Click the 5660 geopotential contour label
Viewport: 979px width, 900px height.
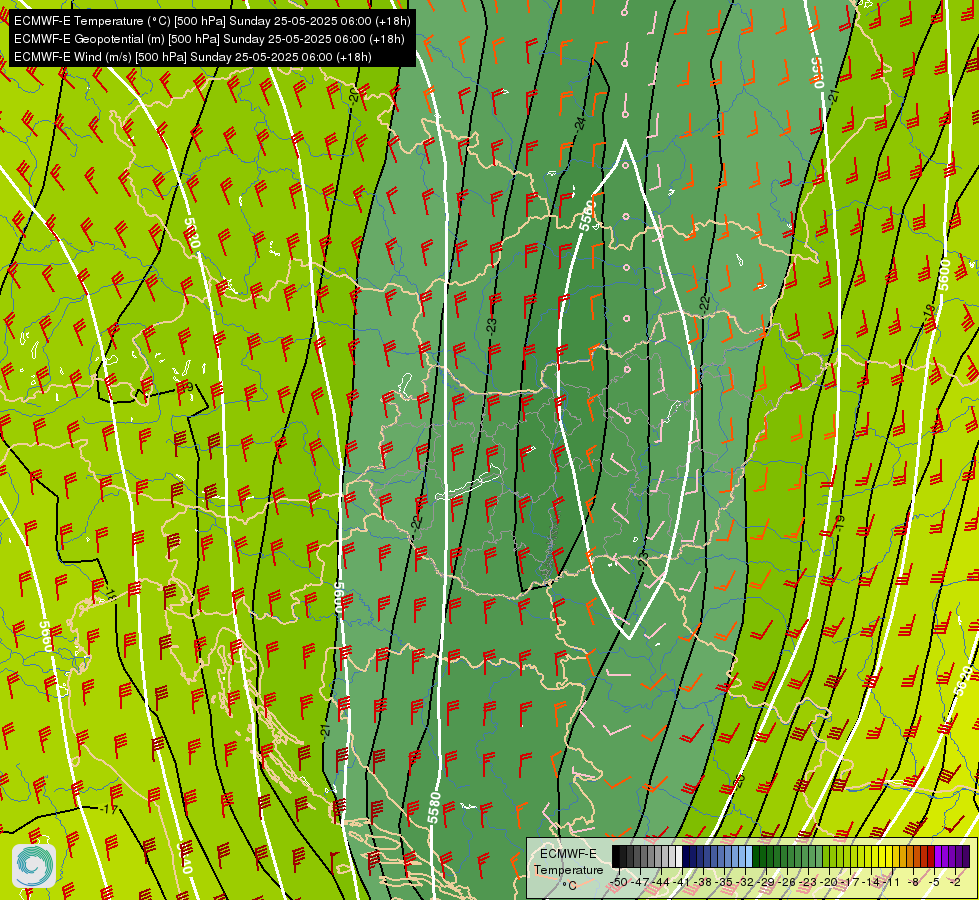point(45,636)
